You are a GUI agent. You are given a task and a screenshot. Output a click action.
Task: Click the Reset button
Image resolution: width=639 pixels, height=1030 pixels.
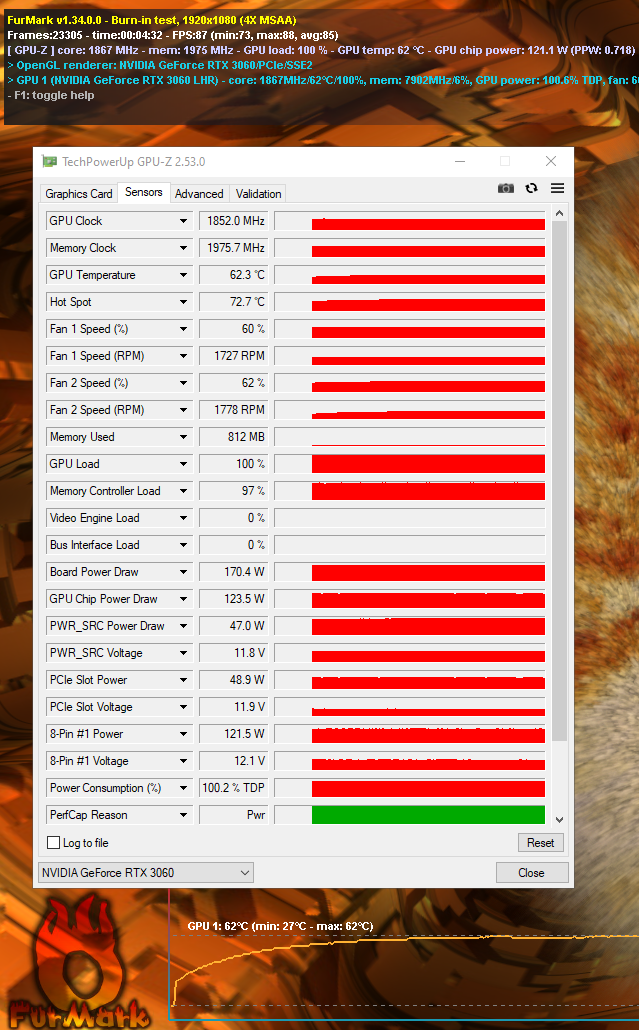click(540, 843)
